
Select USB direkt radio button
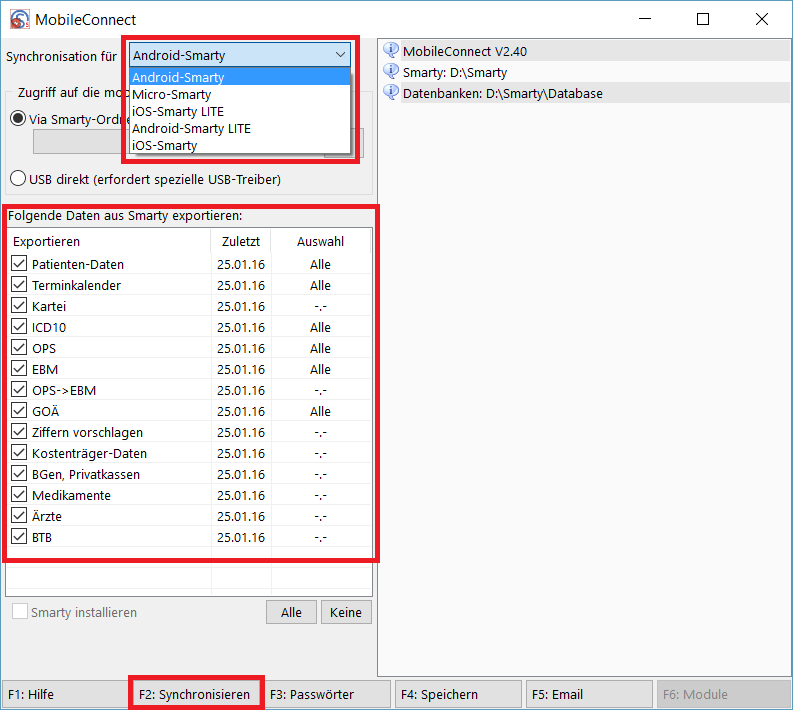pos(18,179)
